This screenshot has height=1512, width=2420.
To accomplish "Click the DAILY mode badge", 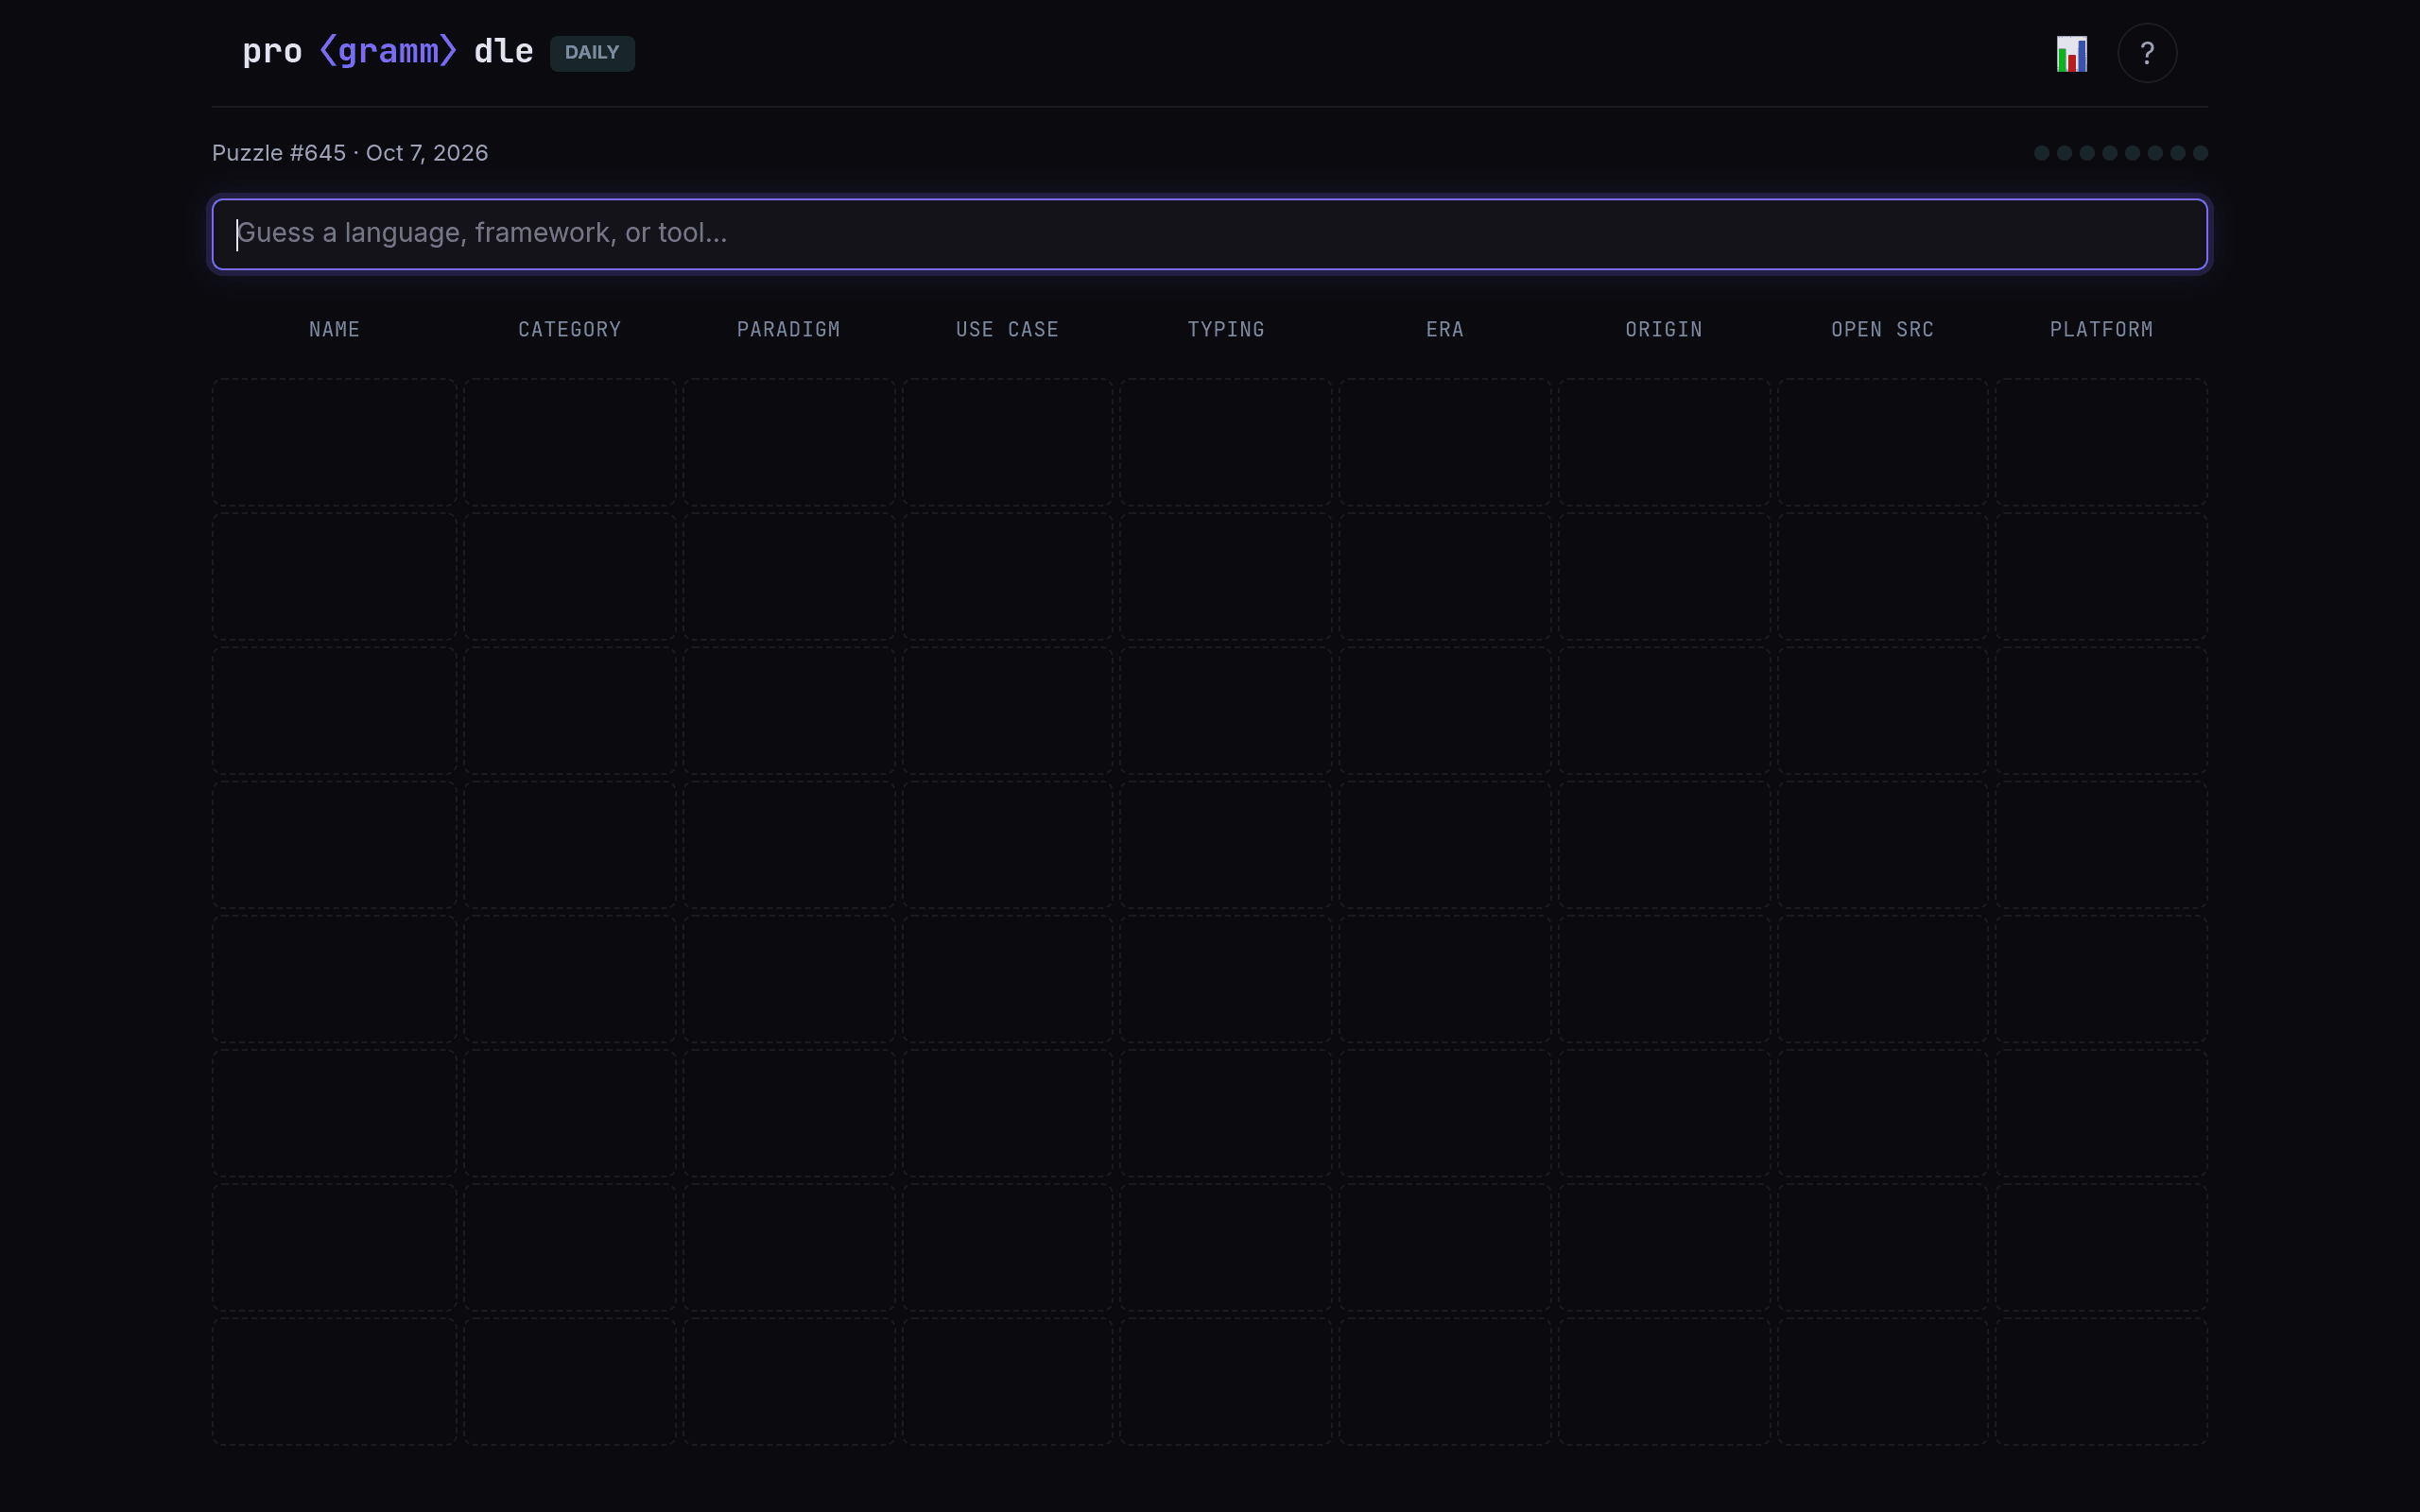I will pos(592,53).
